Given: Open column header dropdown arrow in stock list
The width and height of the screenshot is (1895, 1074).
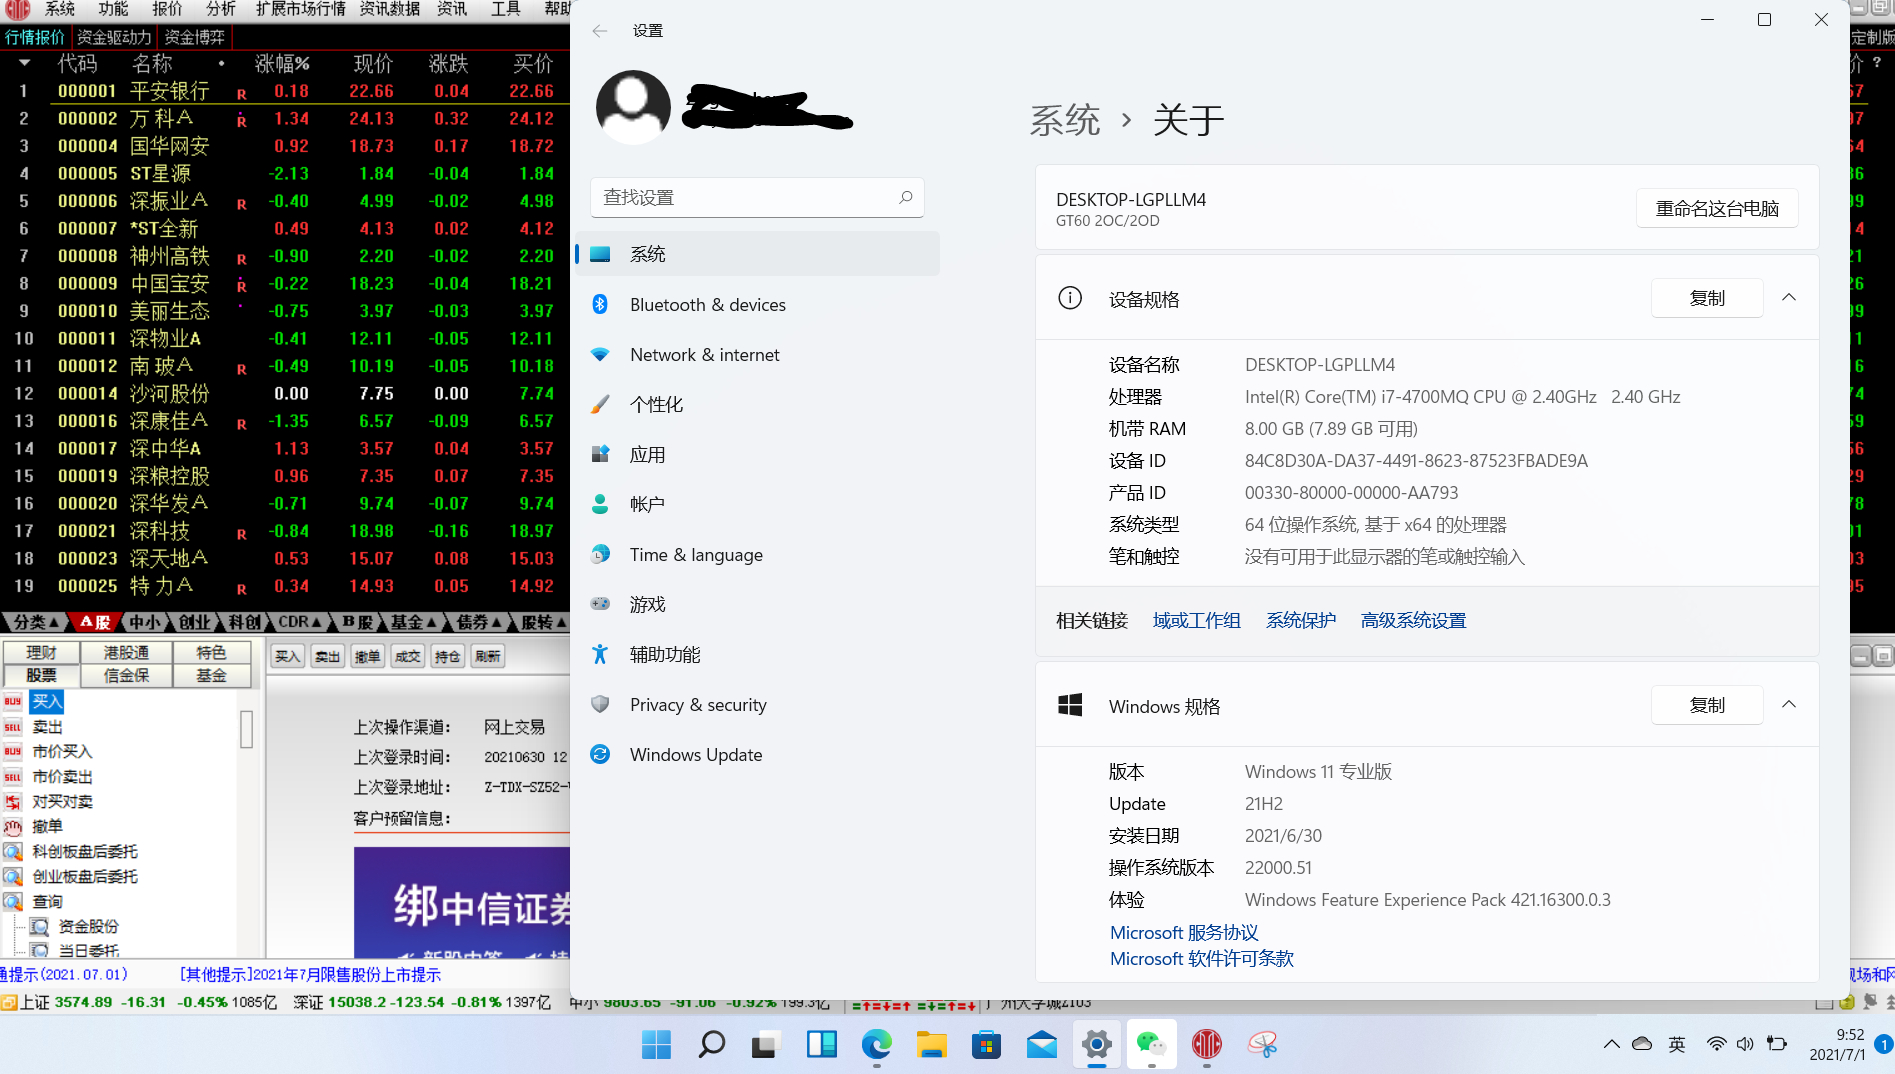Looking at the screenshot, I should click(x=24, y=63).
